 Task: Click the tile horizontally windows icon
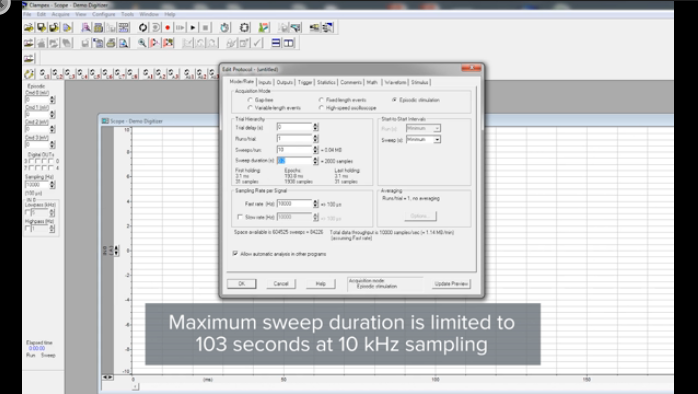[276, 43]
